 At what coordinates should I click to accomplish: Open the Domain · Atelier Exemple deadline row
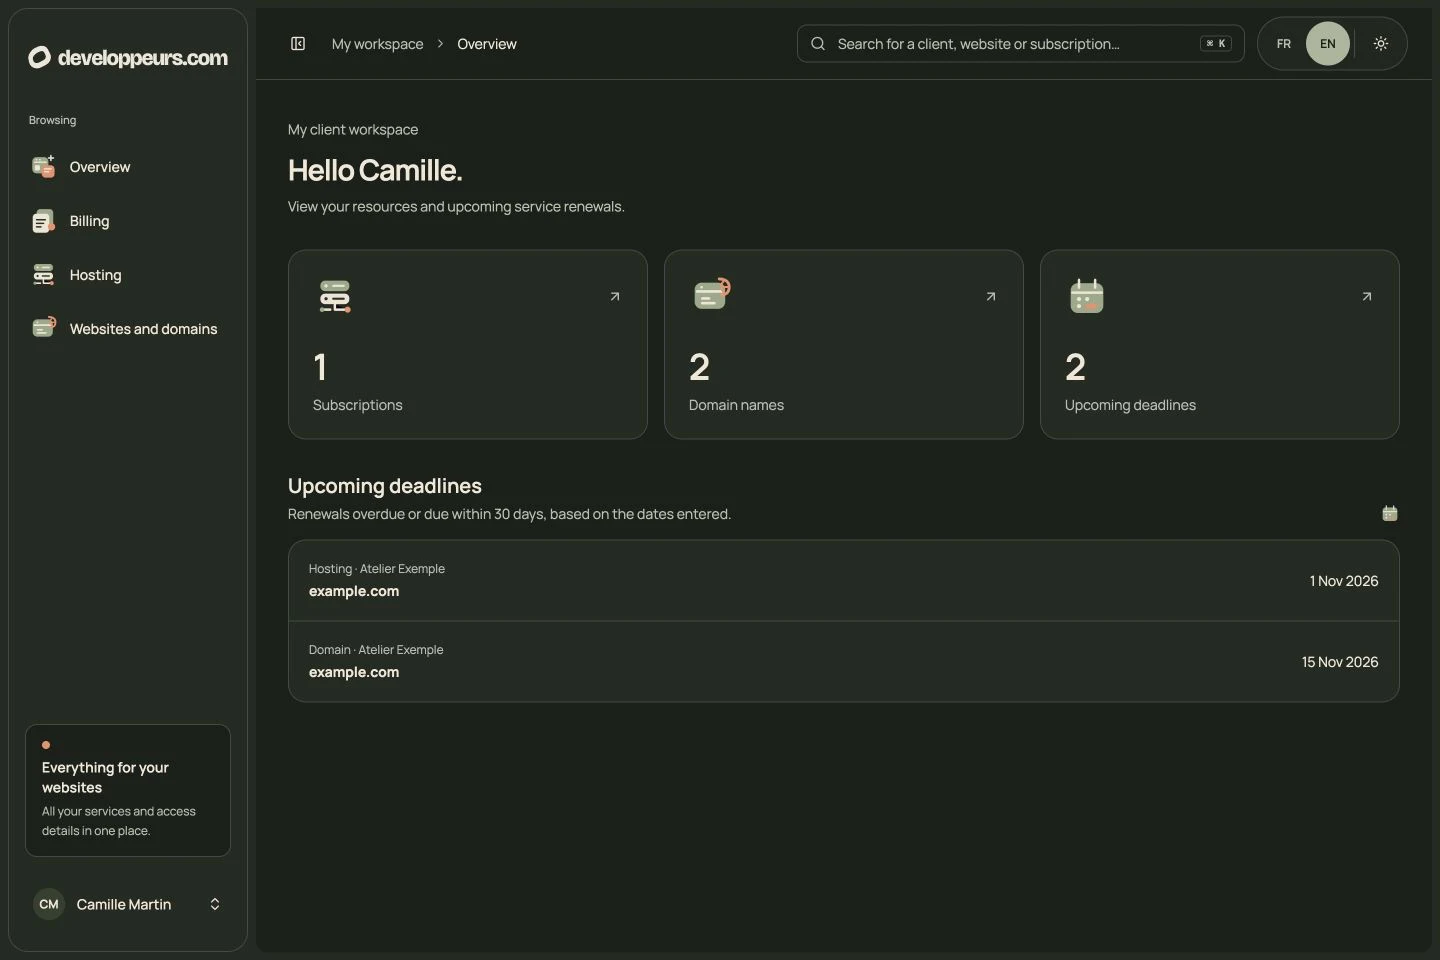coord(843,662)
